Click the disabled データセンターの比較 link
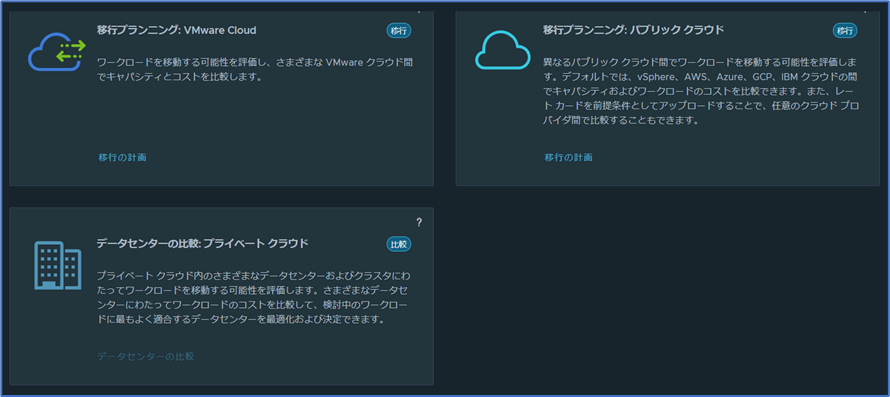Image resolution: width=890 pixels, height=397 pixels. pos(146,357)
